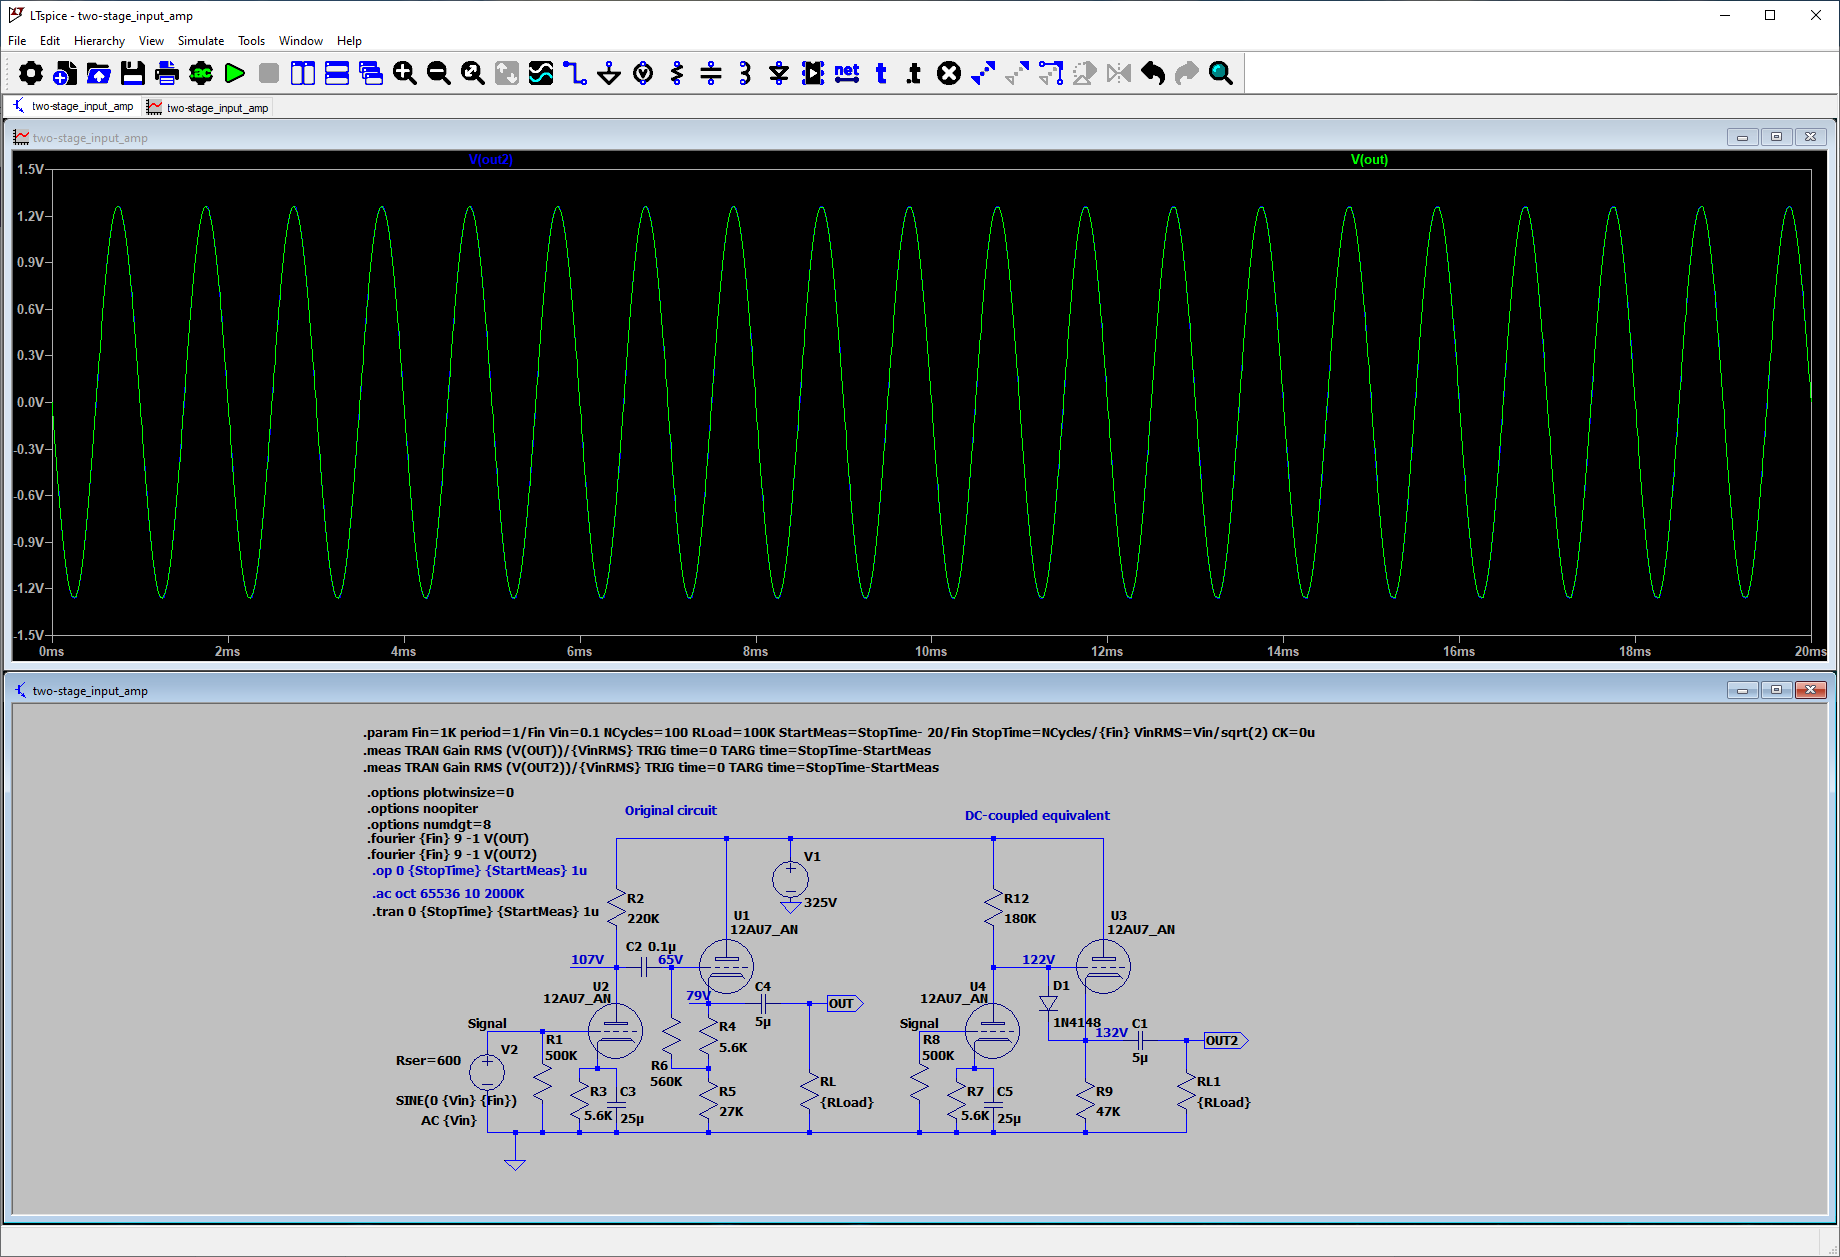Open the Help menu
Image resolution: width=1840 pixels, height=1257 pixels.
pyautogui.click(x=349, y=41)
